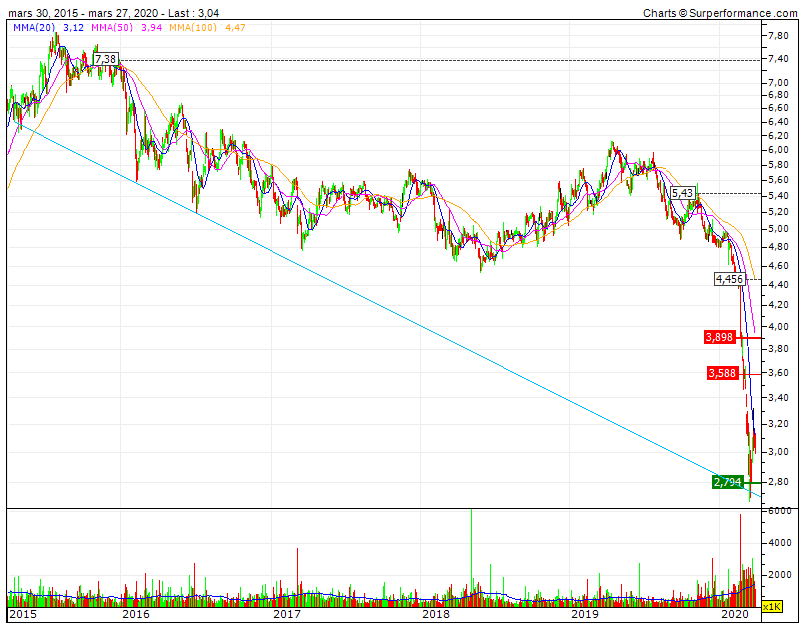
Task: Click the red 3,588 level marker
Action: point(722,373)
